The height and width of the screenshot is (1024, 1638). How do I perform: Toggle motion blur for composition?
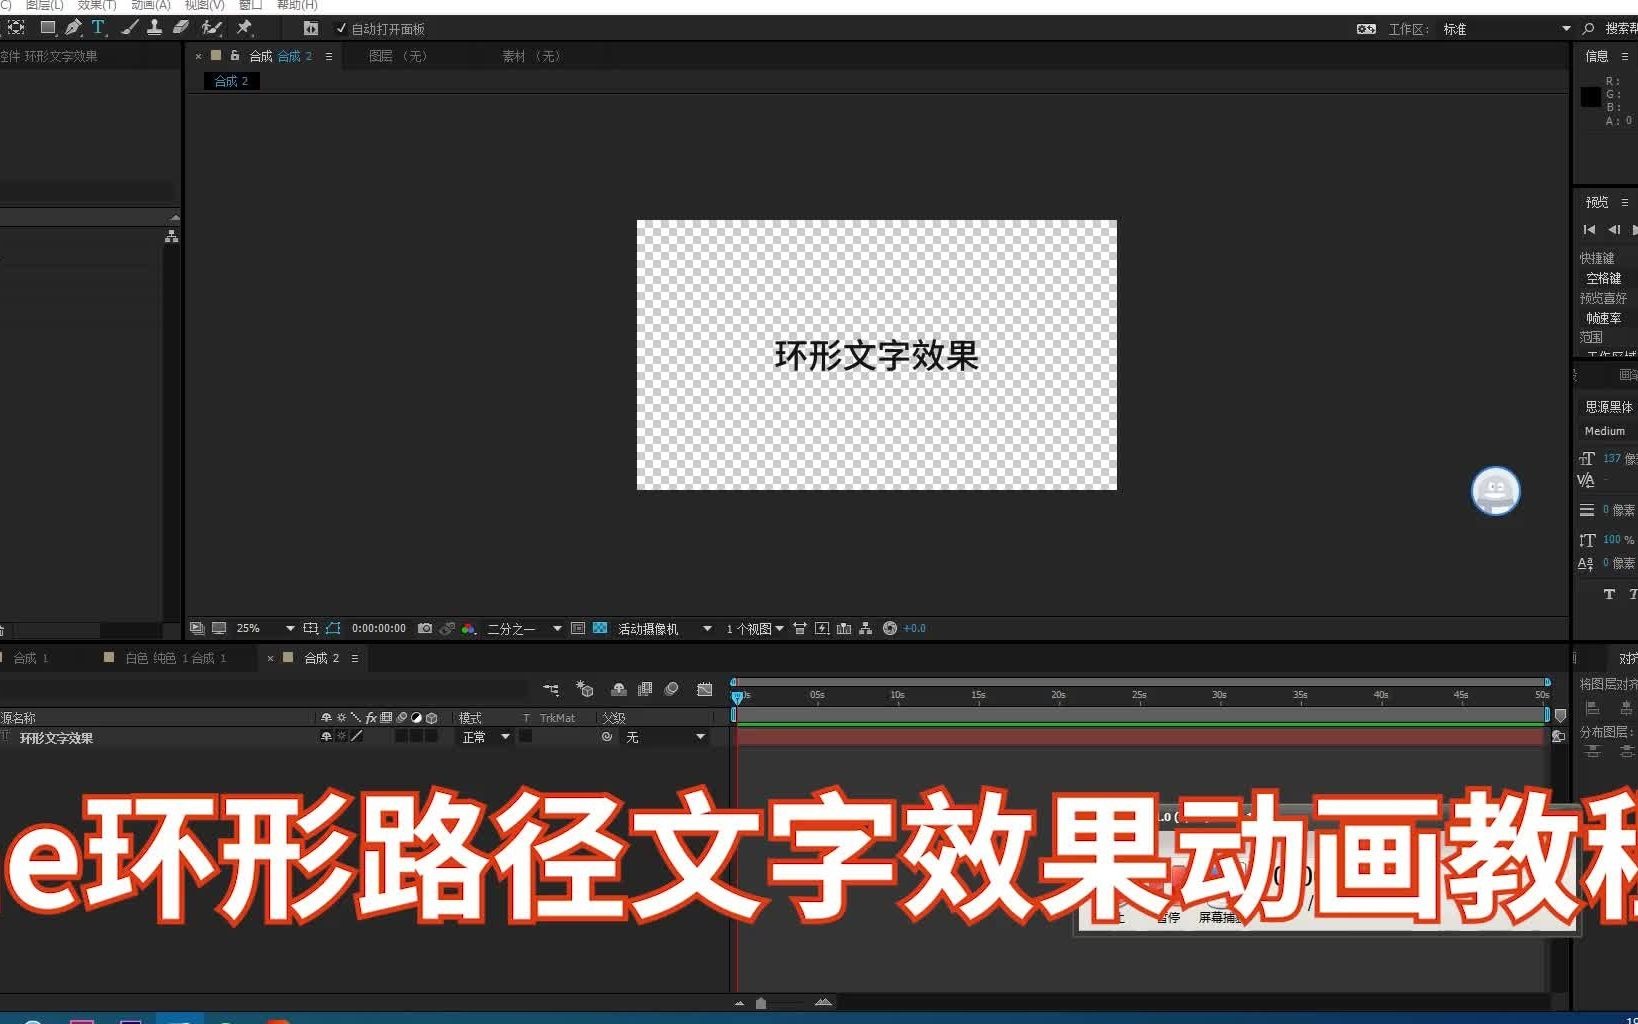(672, 689)
